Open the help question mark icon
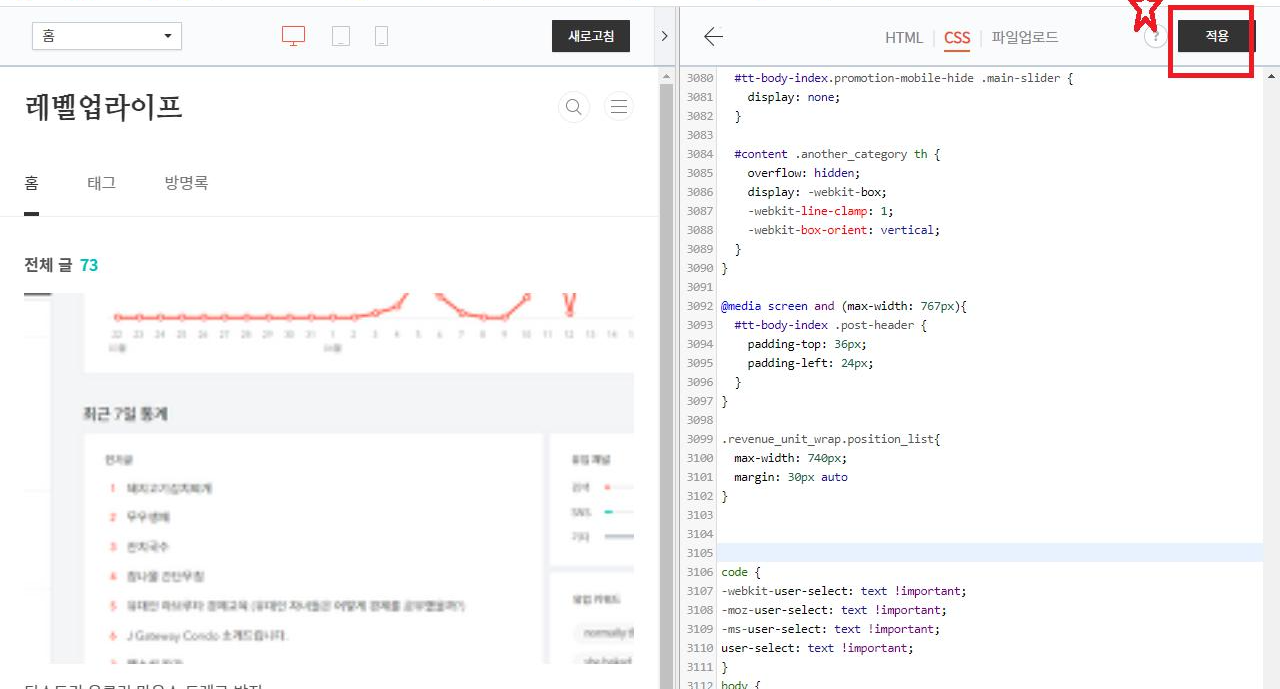Image resolution: width=1280 pixels, height=689 pixels. (1155, 37)
